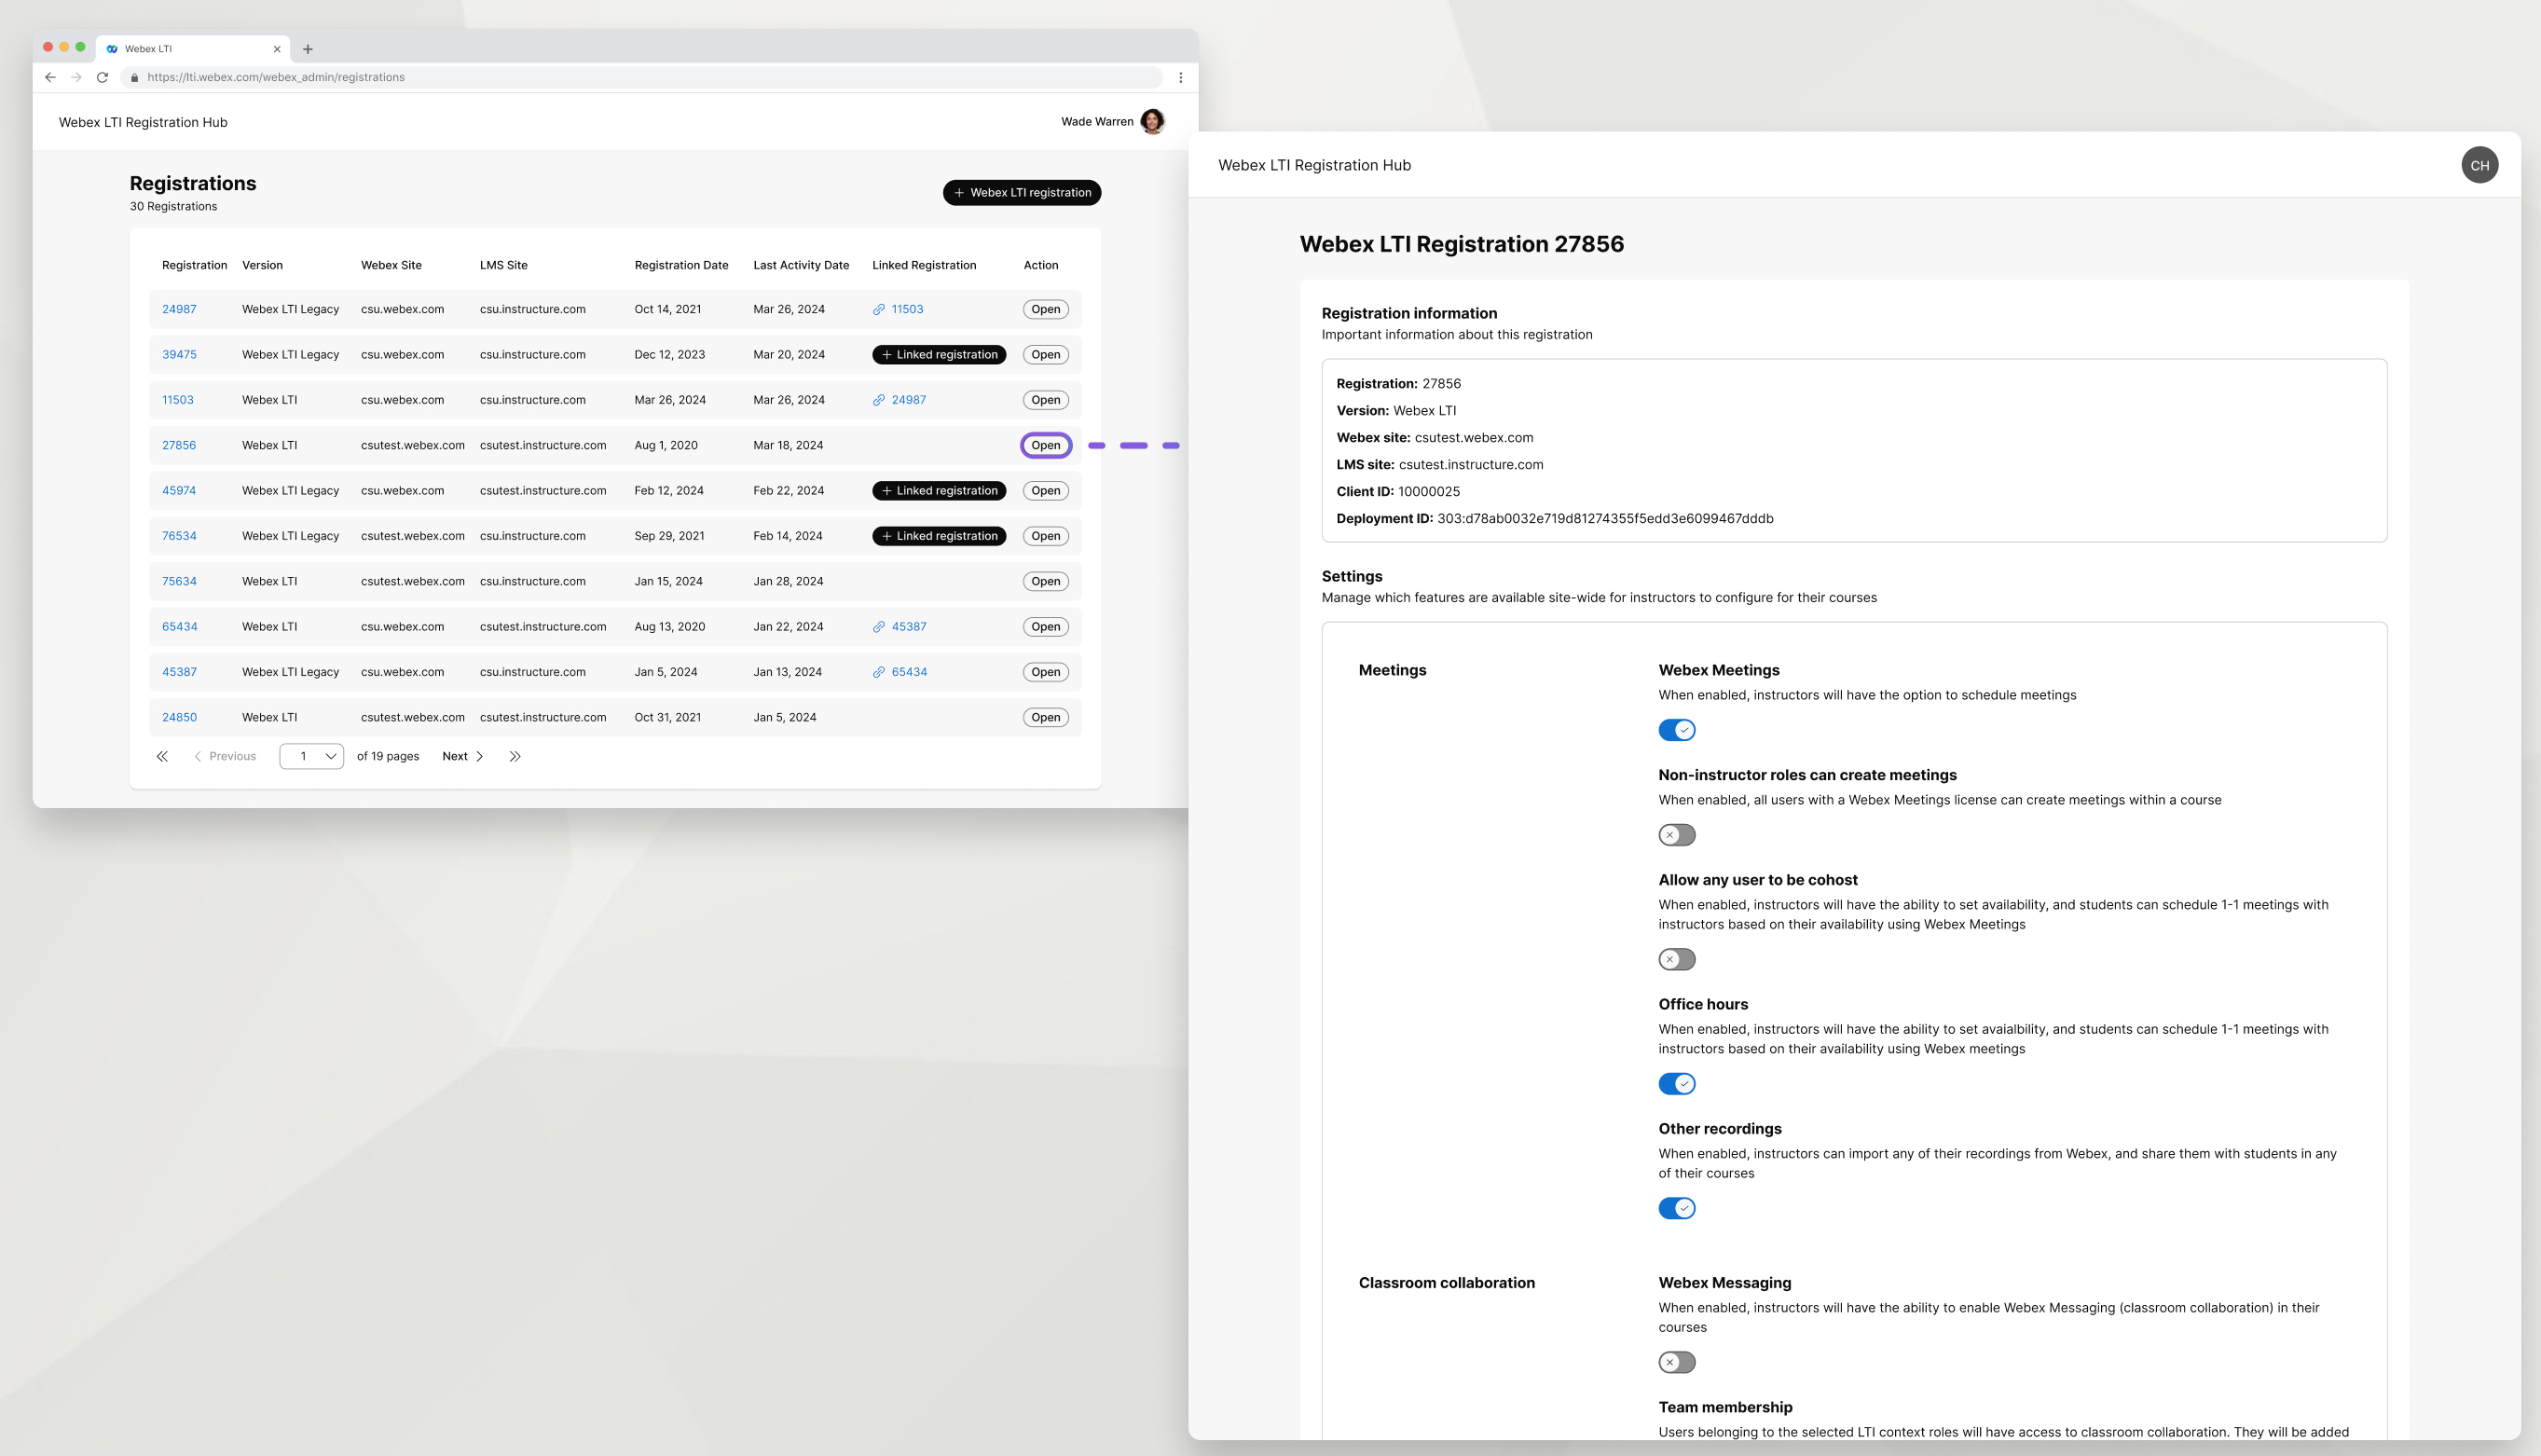
Task: Open registration link 76534
Action: tap(179, 536)
